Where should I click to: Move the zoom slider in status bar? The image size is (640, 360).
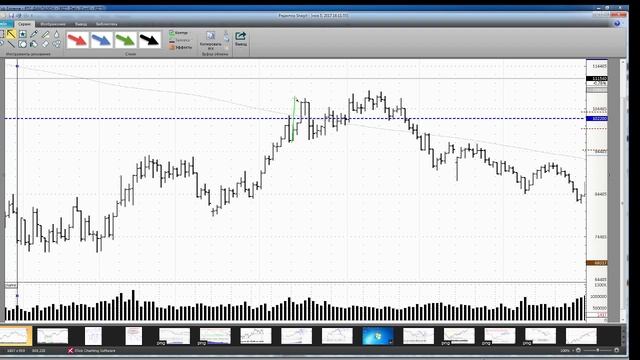tap(598, 350)
